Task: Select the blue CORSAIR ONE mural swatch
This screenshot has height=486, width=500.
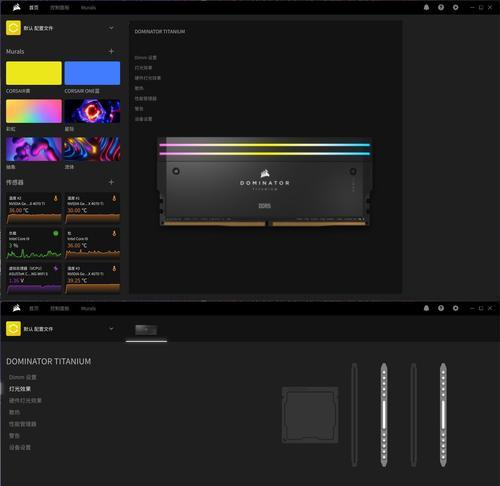Action: tap(92, 73)
